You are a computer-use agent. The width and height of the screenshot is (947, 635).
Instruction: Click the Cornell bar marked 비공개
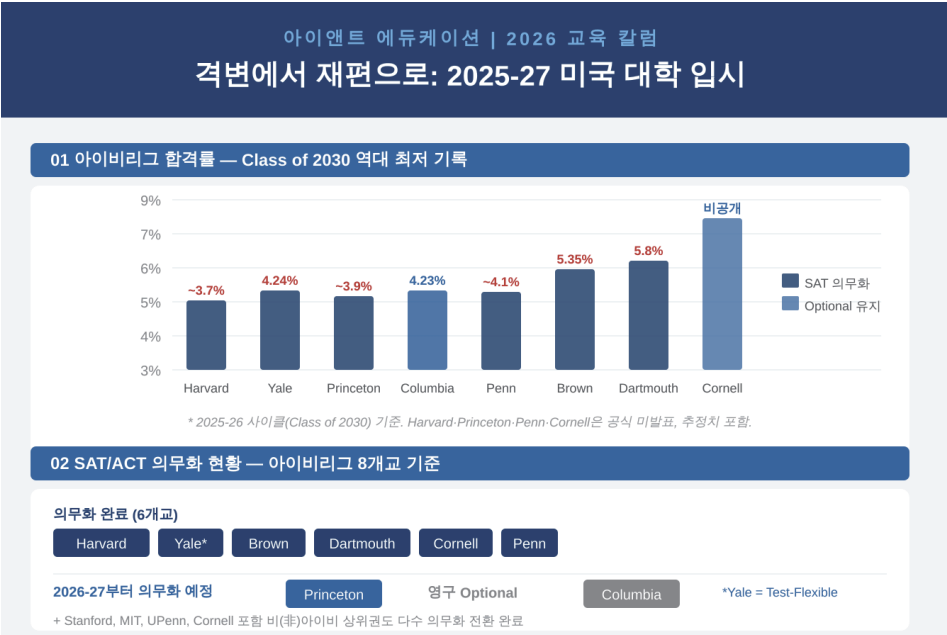[x=722, y=294]
